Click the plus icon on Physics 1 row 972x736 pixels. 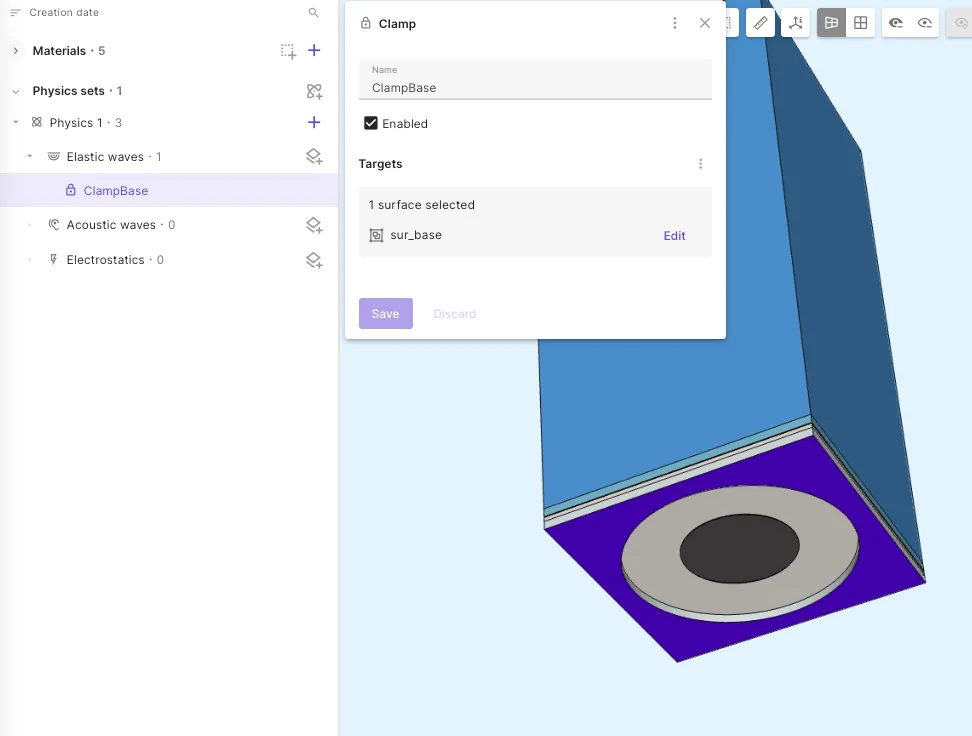click(x=314, y=122)
